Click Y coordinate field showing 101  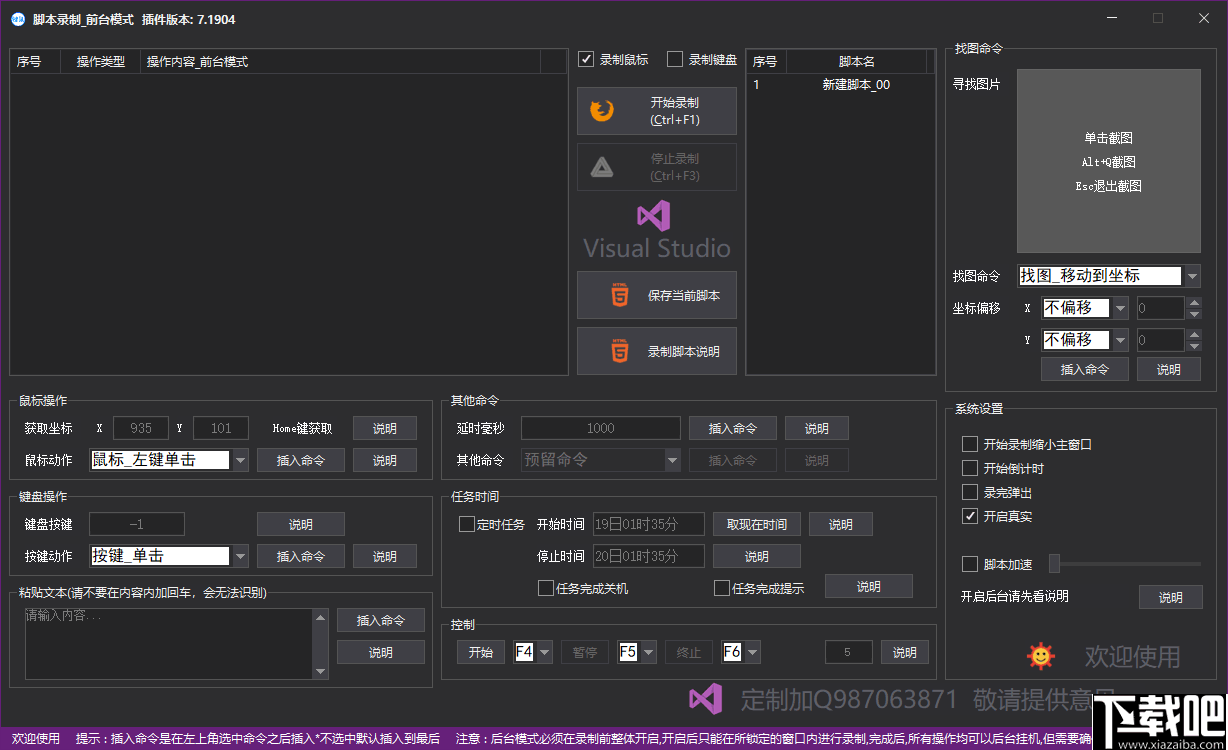click(221, 428)
